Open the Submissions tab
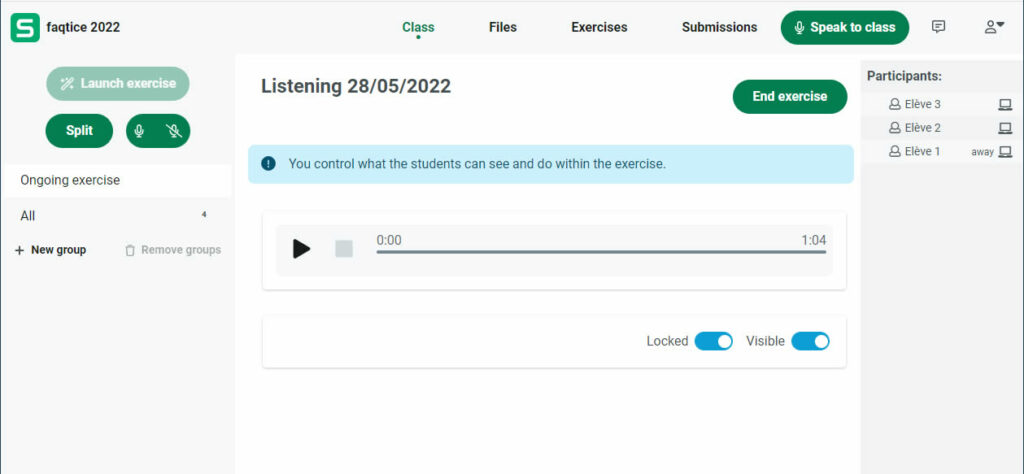 click(x=719, y=27)
